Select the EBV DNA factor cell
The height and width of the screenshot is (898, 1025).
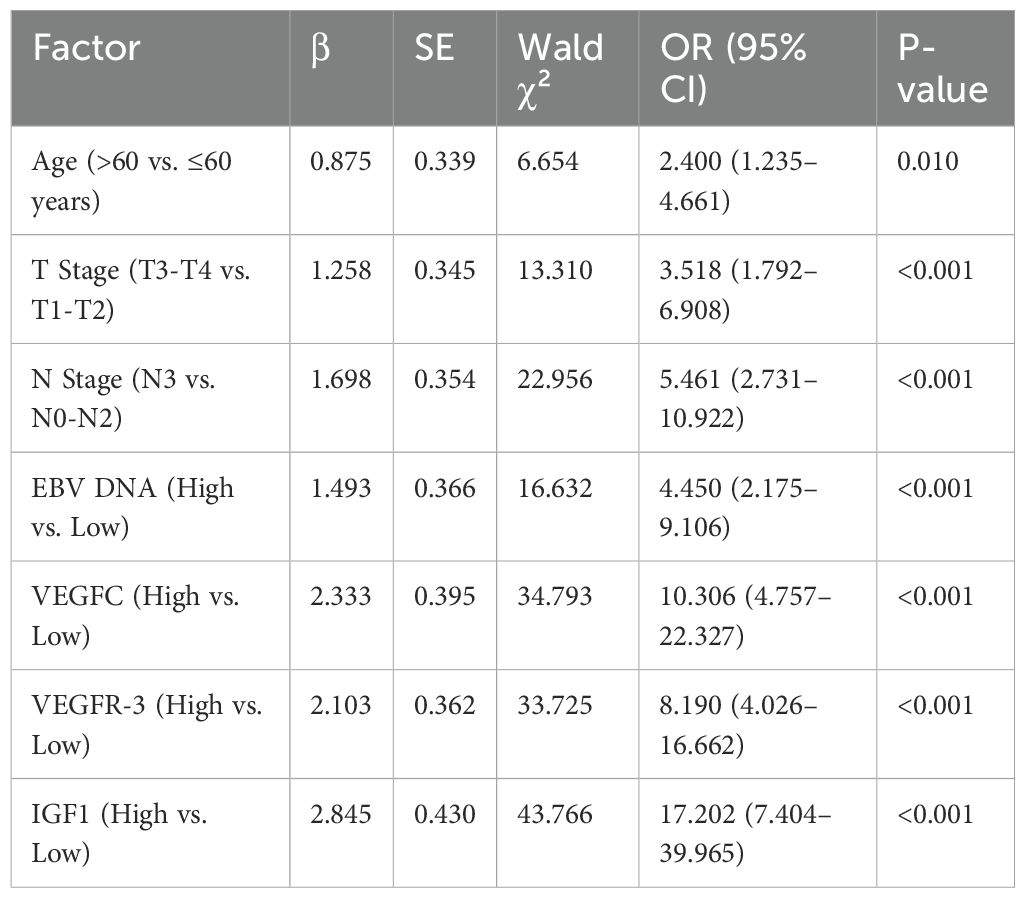[133, 507]
